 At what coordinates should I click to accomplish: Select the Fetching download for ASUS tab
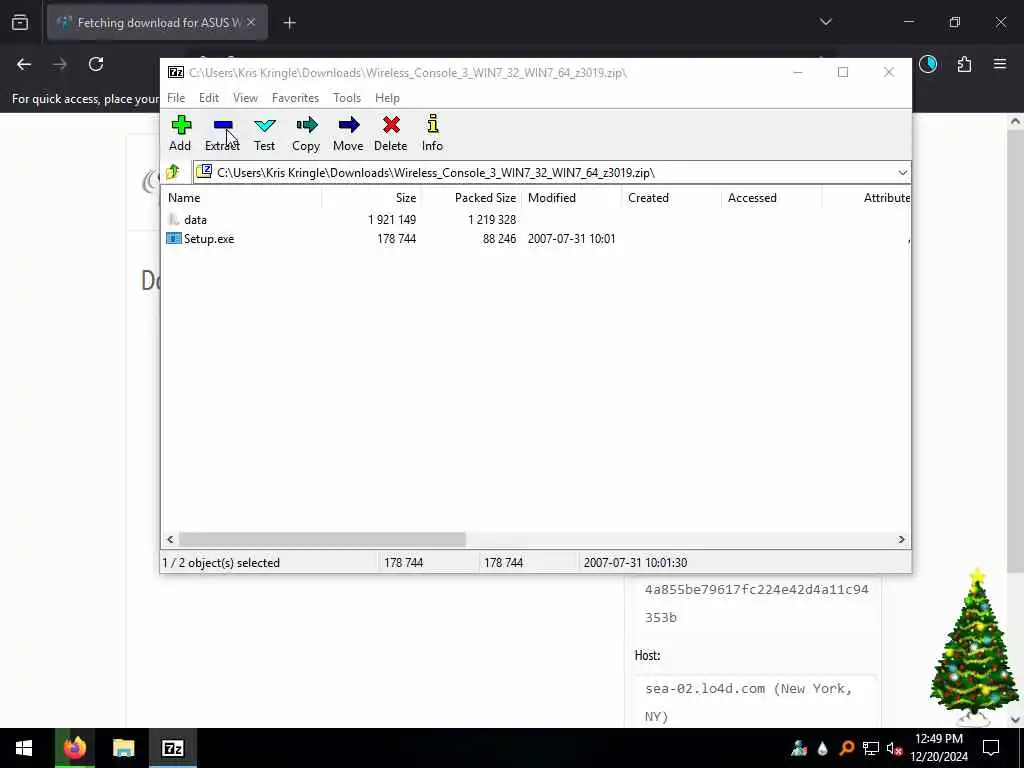[157, 23]
